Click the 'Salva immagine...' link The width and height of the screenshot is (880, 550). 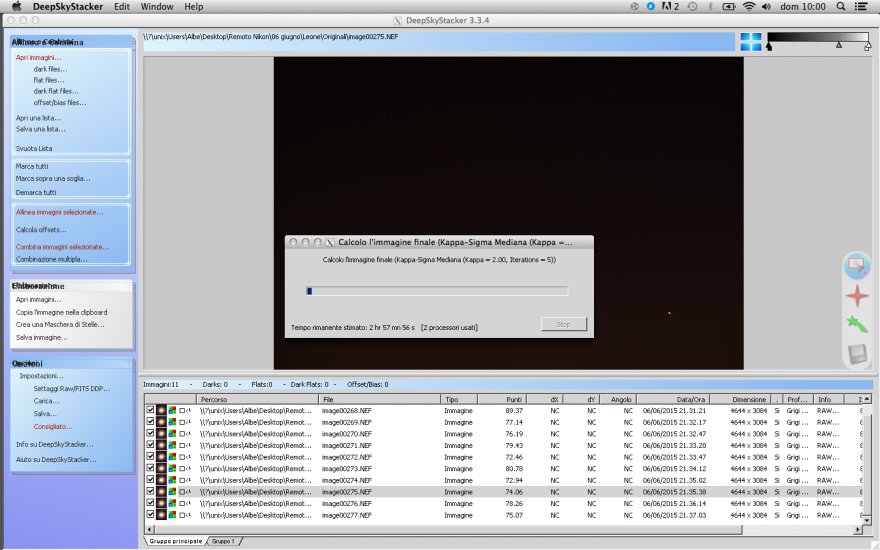tap(40, 337)
